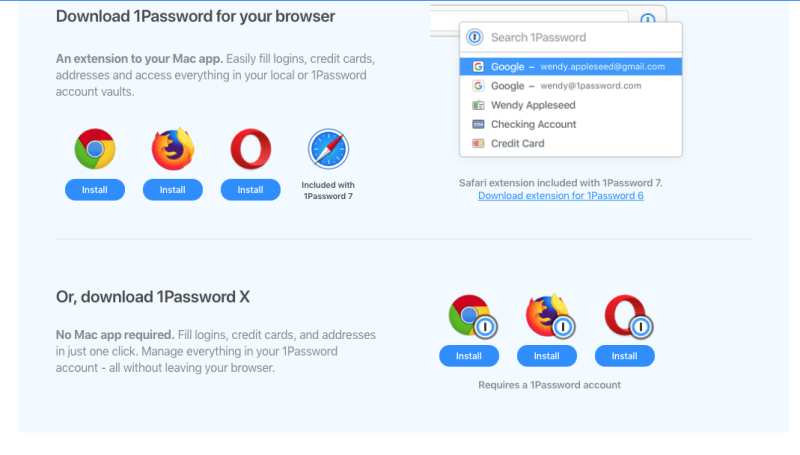Install 1Password X for Firefox
Screen dimensions: 800x455
[547, 356]
